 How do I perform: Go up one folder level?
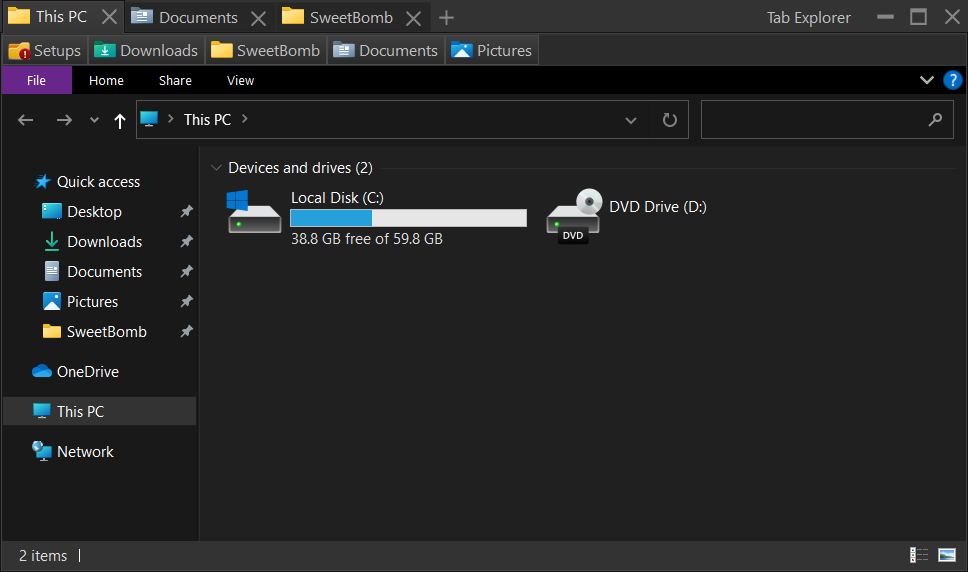tap(120, 120)
